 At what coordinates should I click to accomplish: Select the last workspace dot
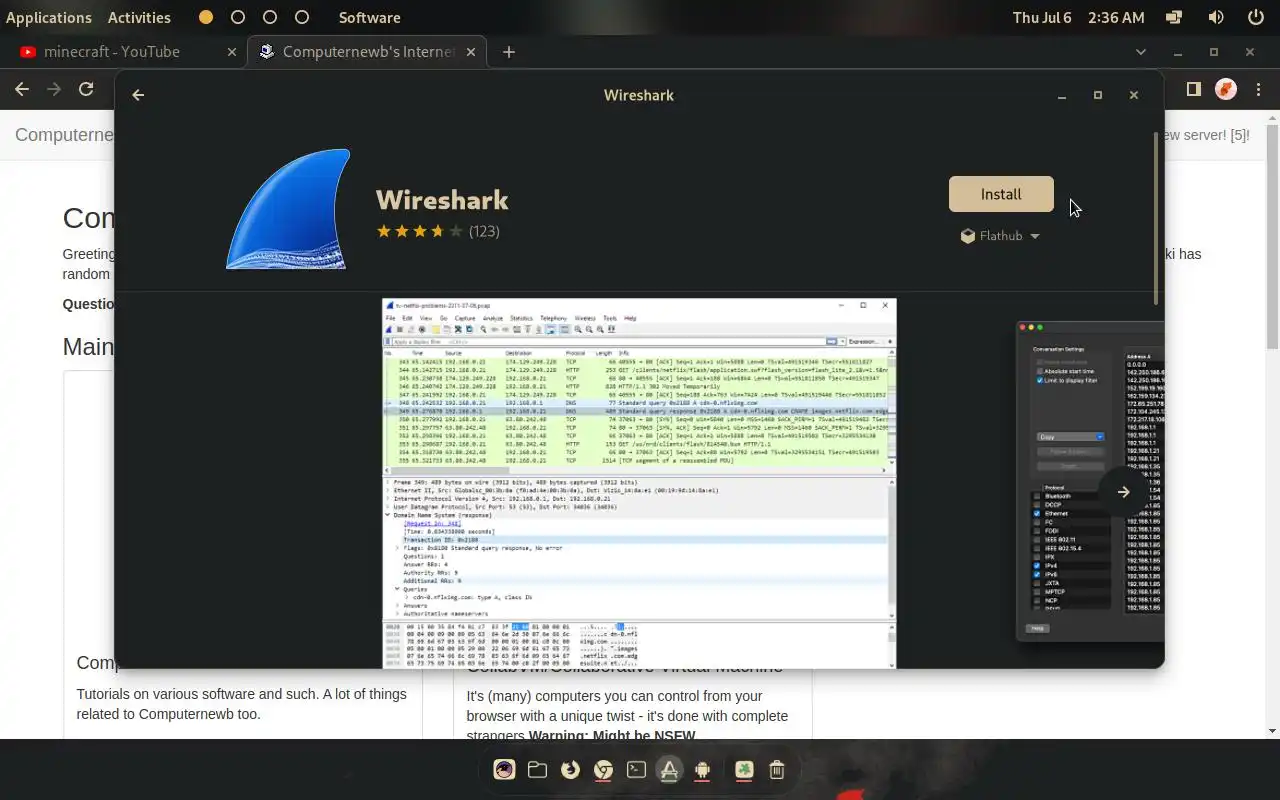(x=302, y=17)
